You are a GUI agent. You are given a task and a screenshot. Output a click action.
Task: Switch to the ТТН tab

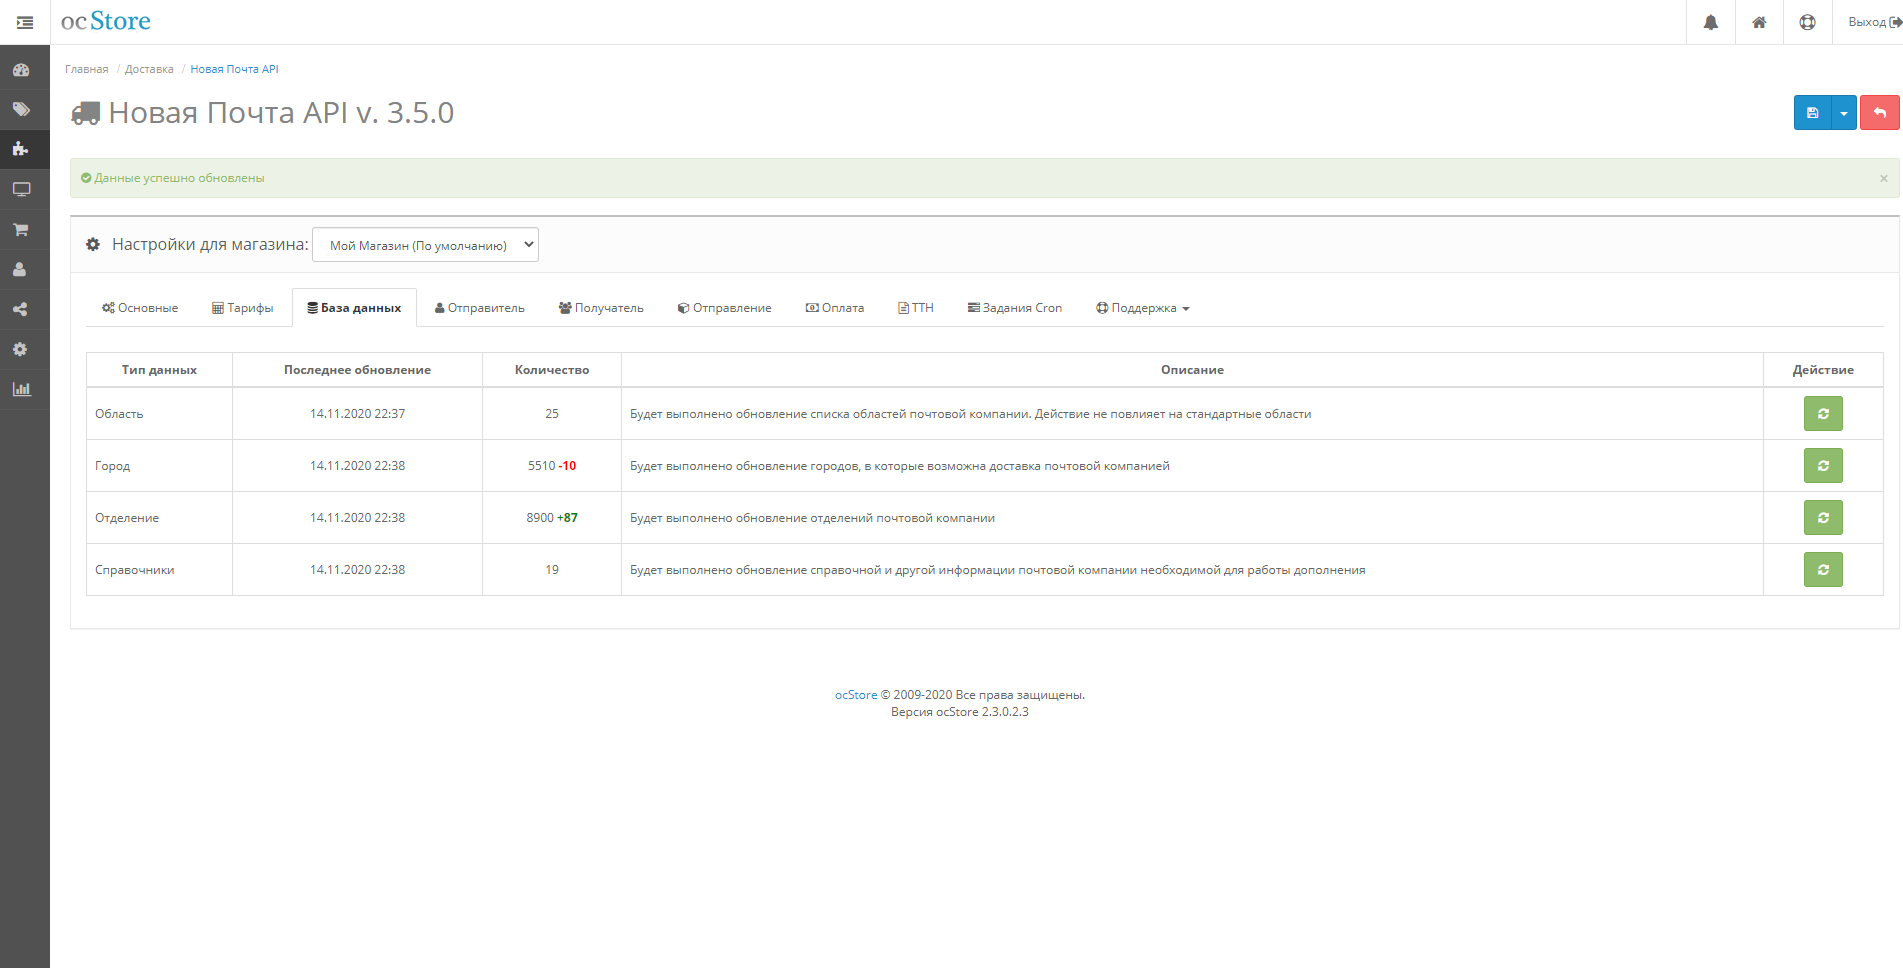pos(916,308)
